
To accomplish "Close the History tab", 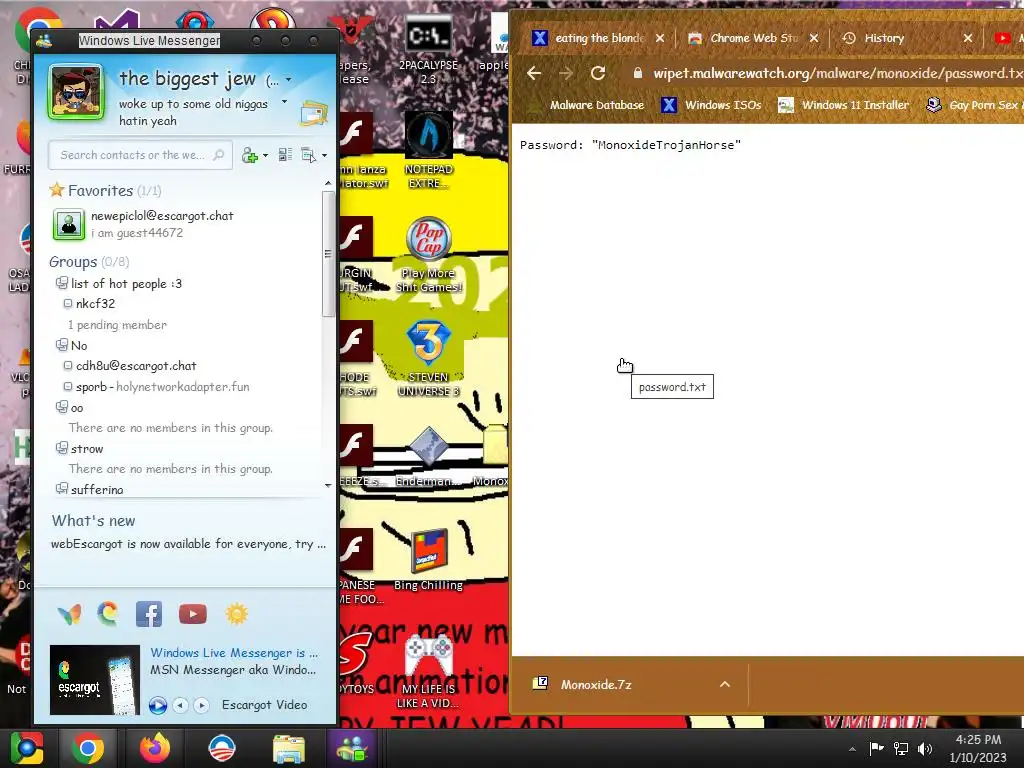I will (968, 38).
